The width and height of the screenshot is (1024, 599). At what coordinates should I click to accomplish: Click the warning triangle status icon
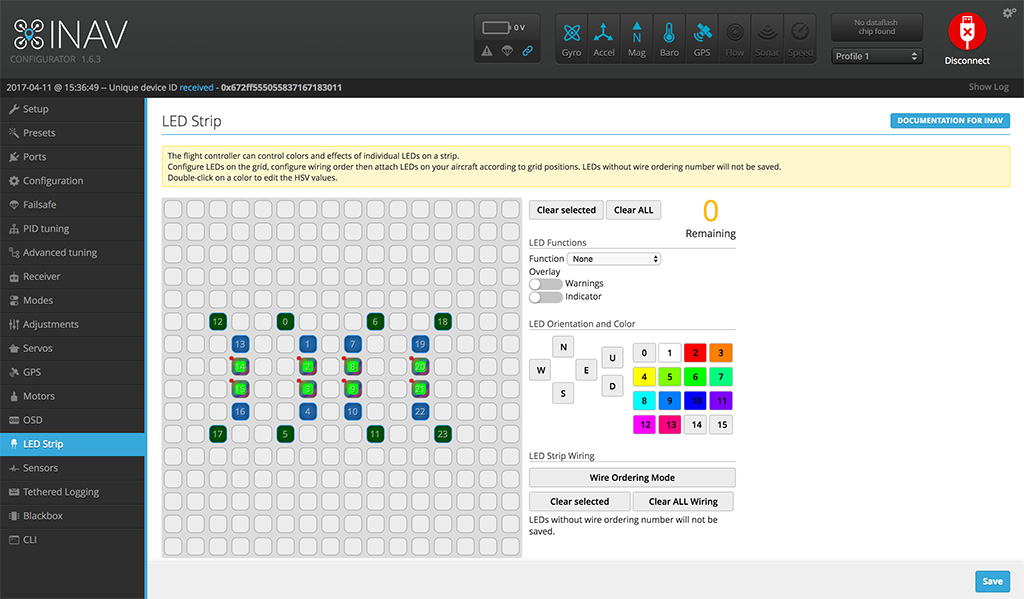pyautogui.click(x=487, y=51)
